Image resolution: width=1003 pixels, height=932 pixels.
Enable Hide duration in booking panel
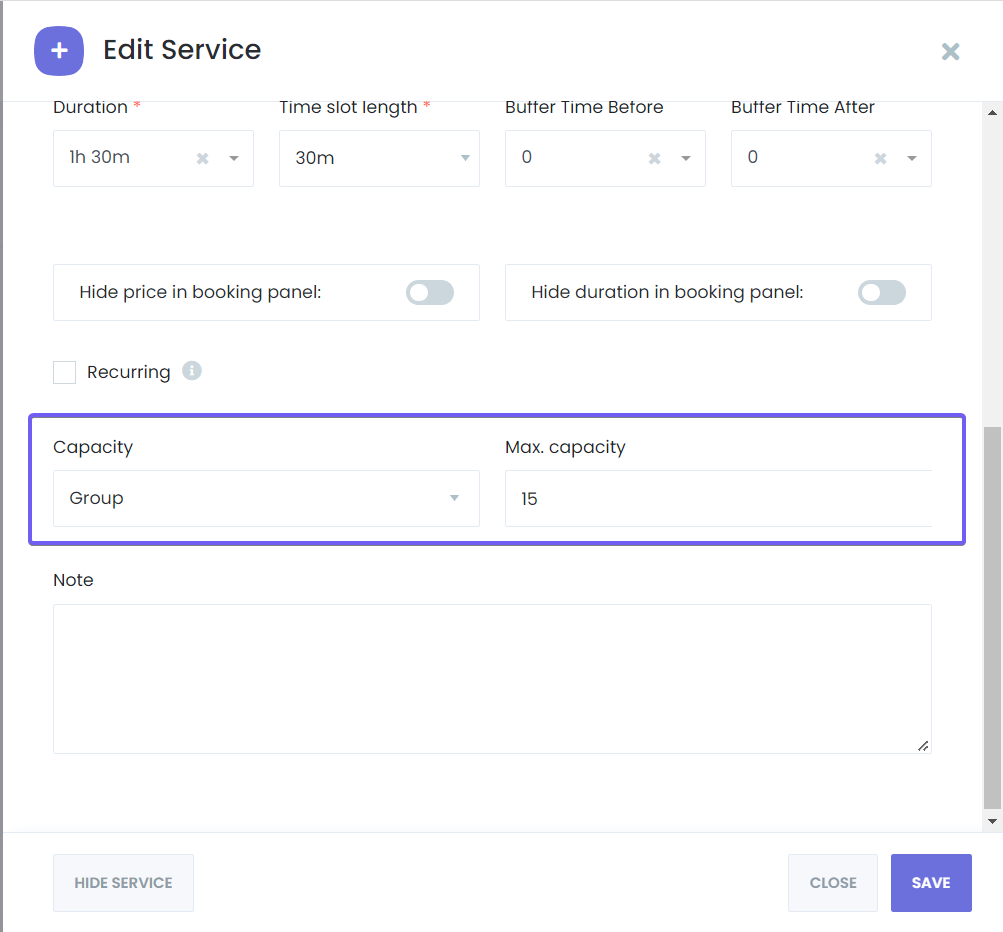tap(881, 292)
